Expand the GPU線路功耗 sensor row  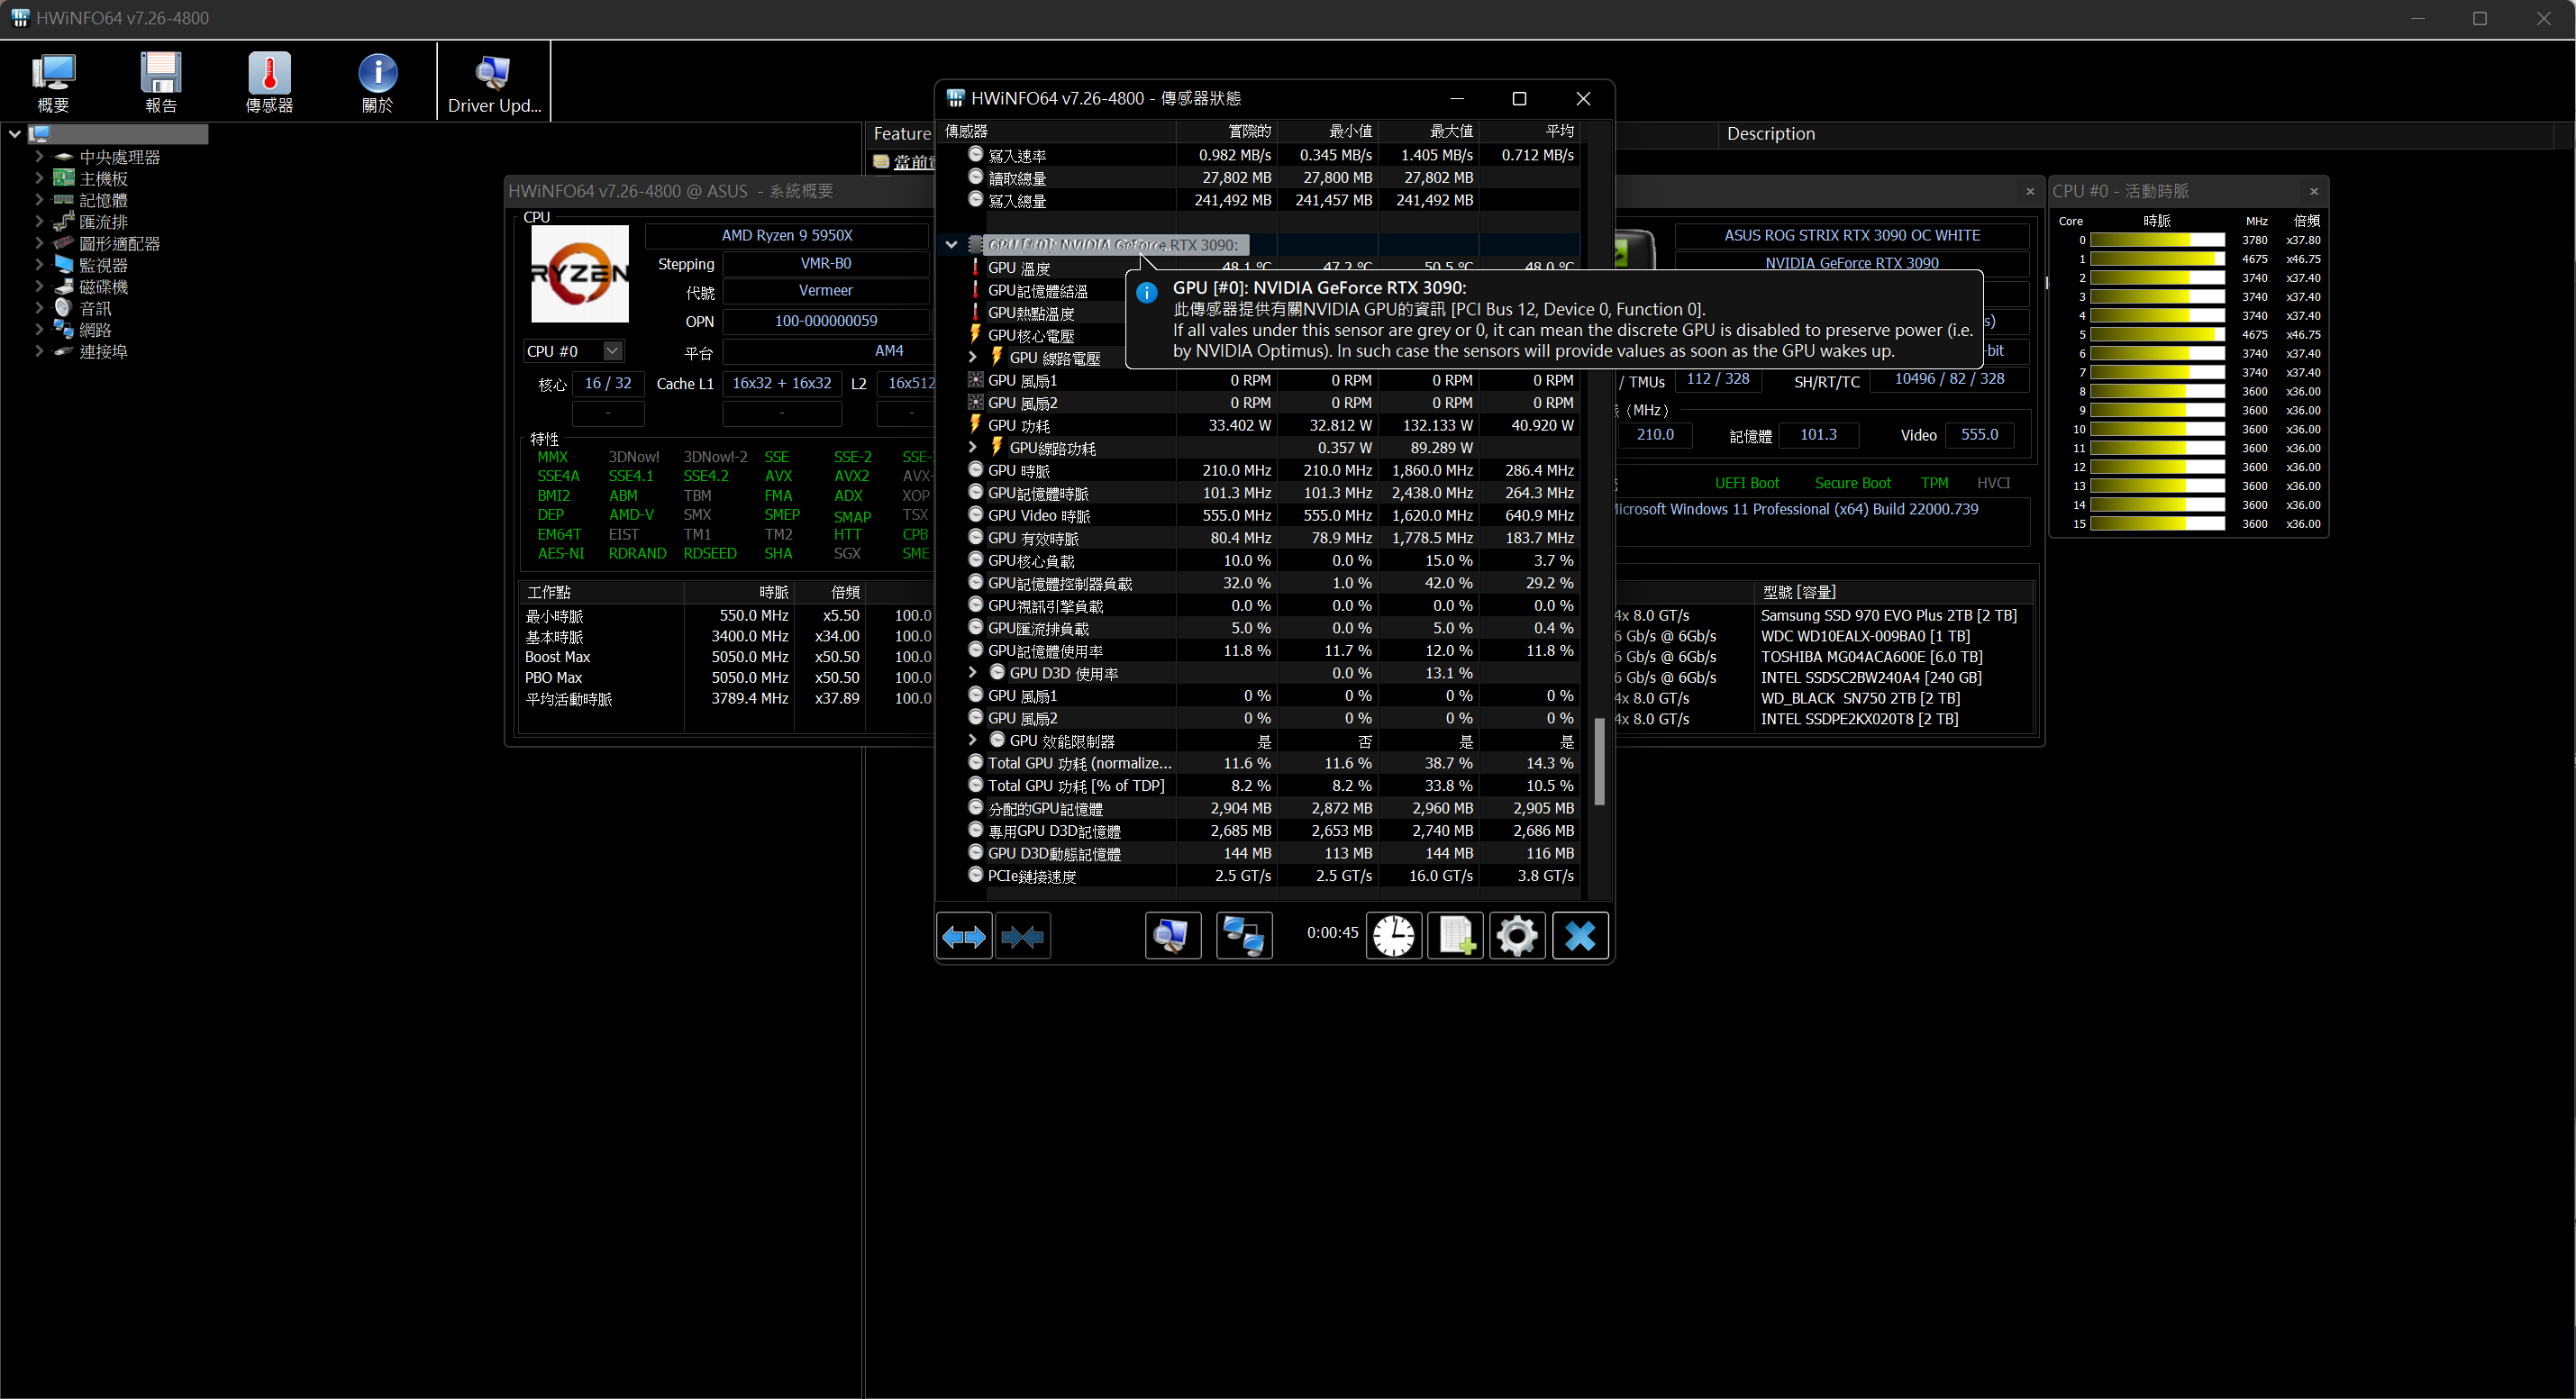(972, 447)
